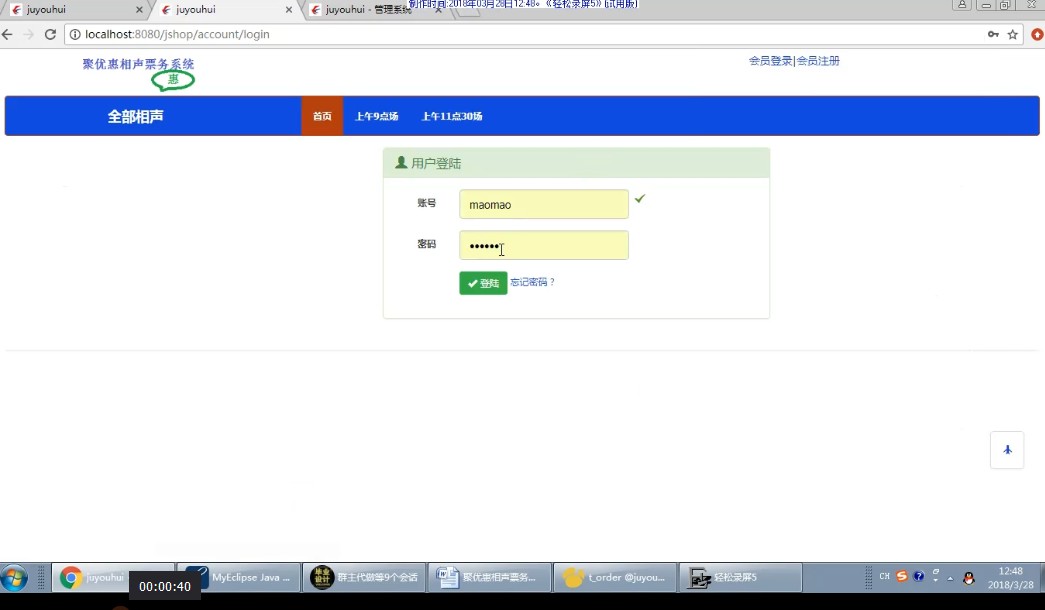The image size is (1045, 610).
Task: Click QQ penguin tray icon
Action: click(x=969, y=577)
